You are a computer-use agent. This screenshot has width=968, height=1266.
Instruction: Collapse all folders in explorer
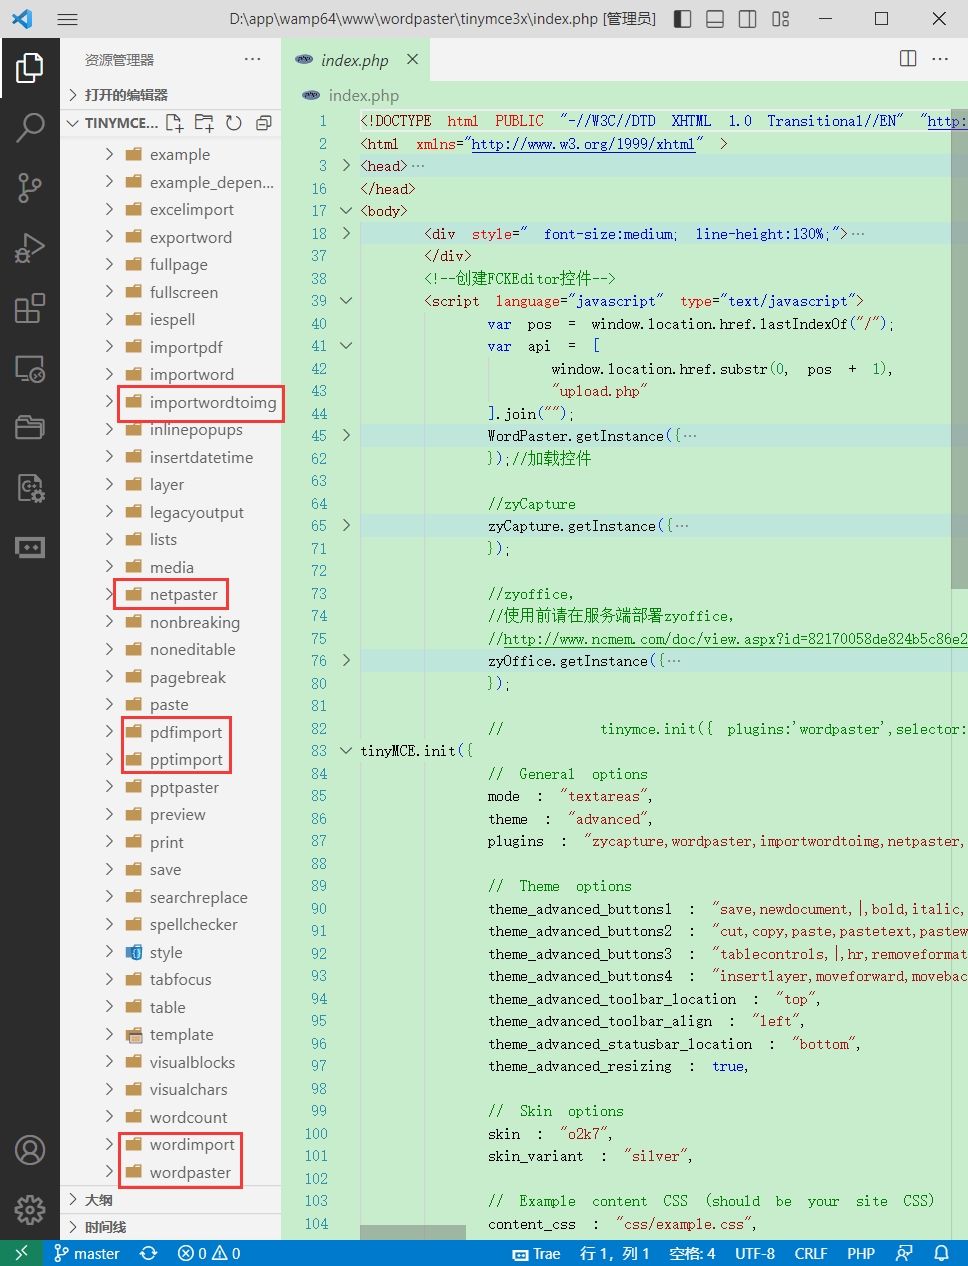point(264,123)
